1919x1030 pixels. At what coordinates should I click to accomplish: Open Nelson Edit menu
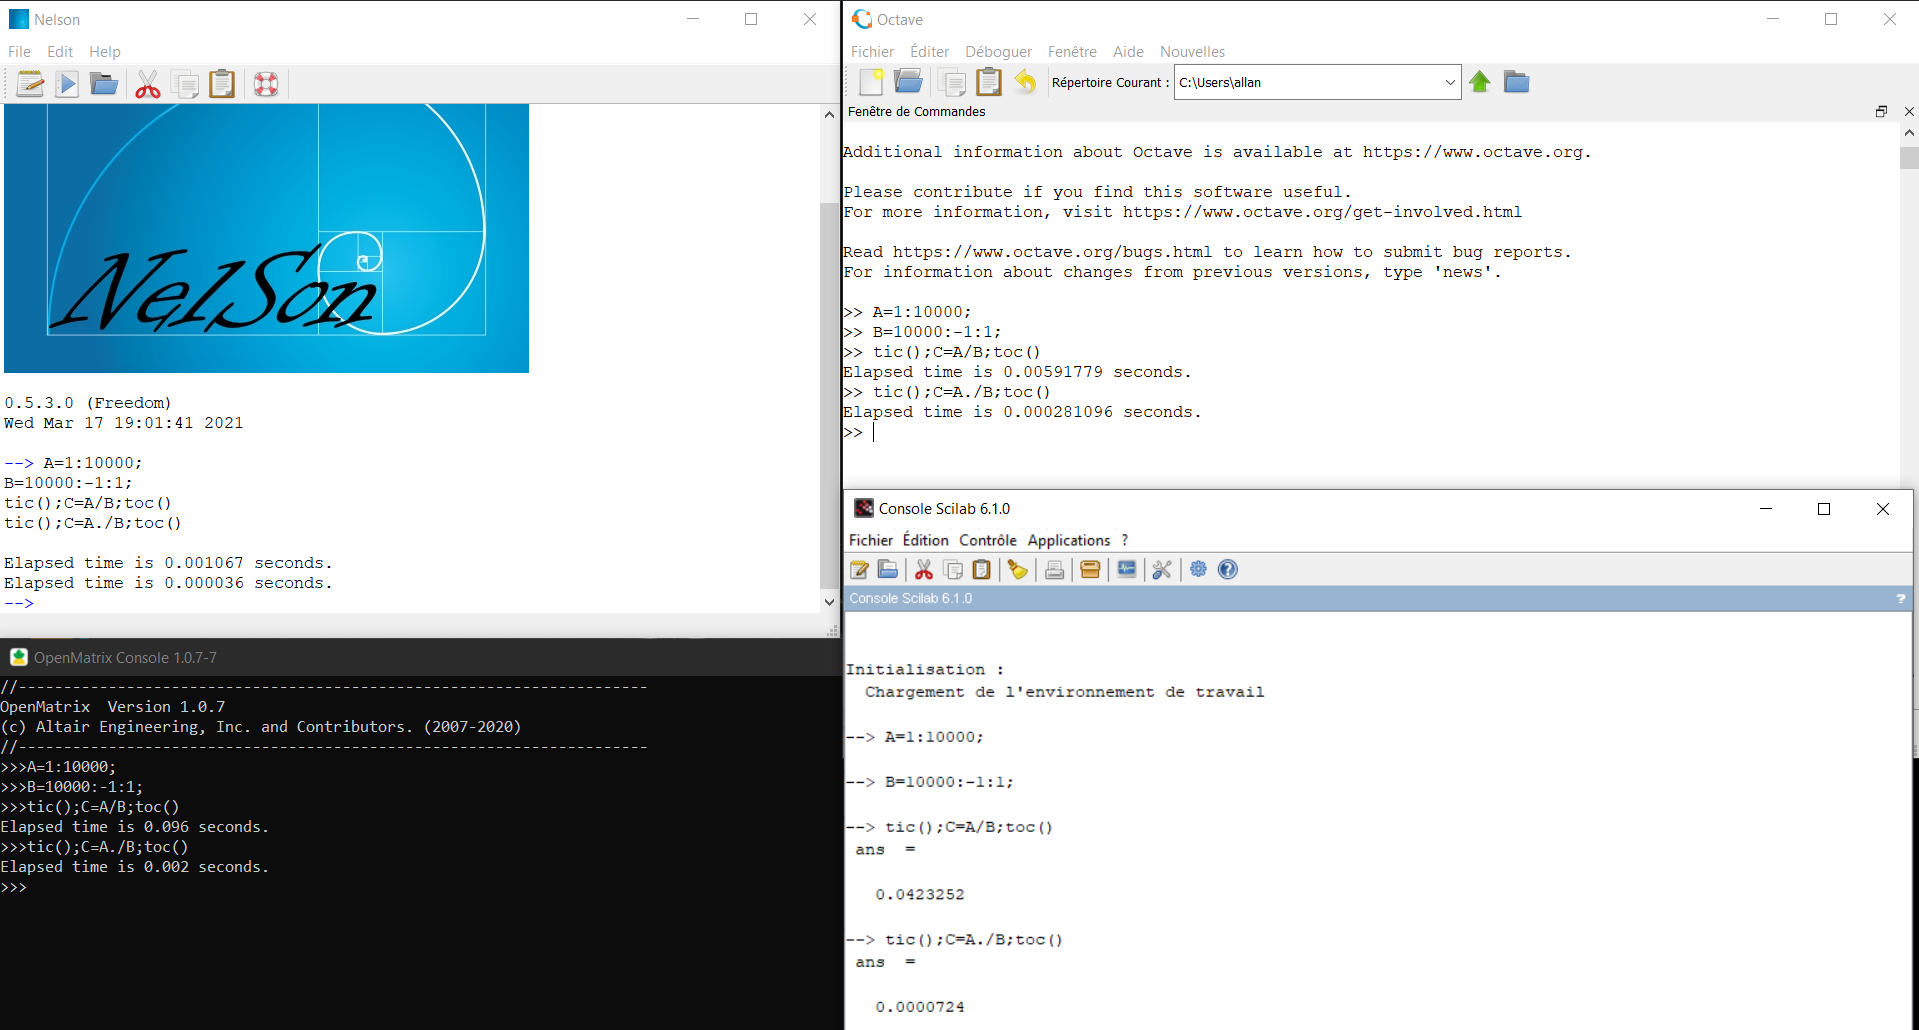60,52
